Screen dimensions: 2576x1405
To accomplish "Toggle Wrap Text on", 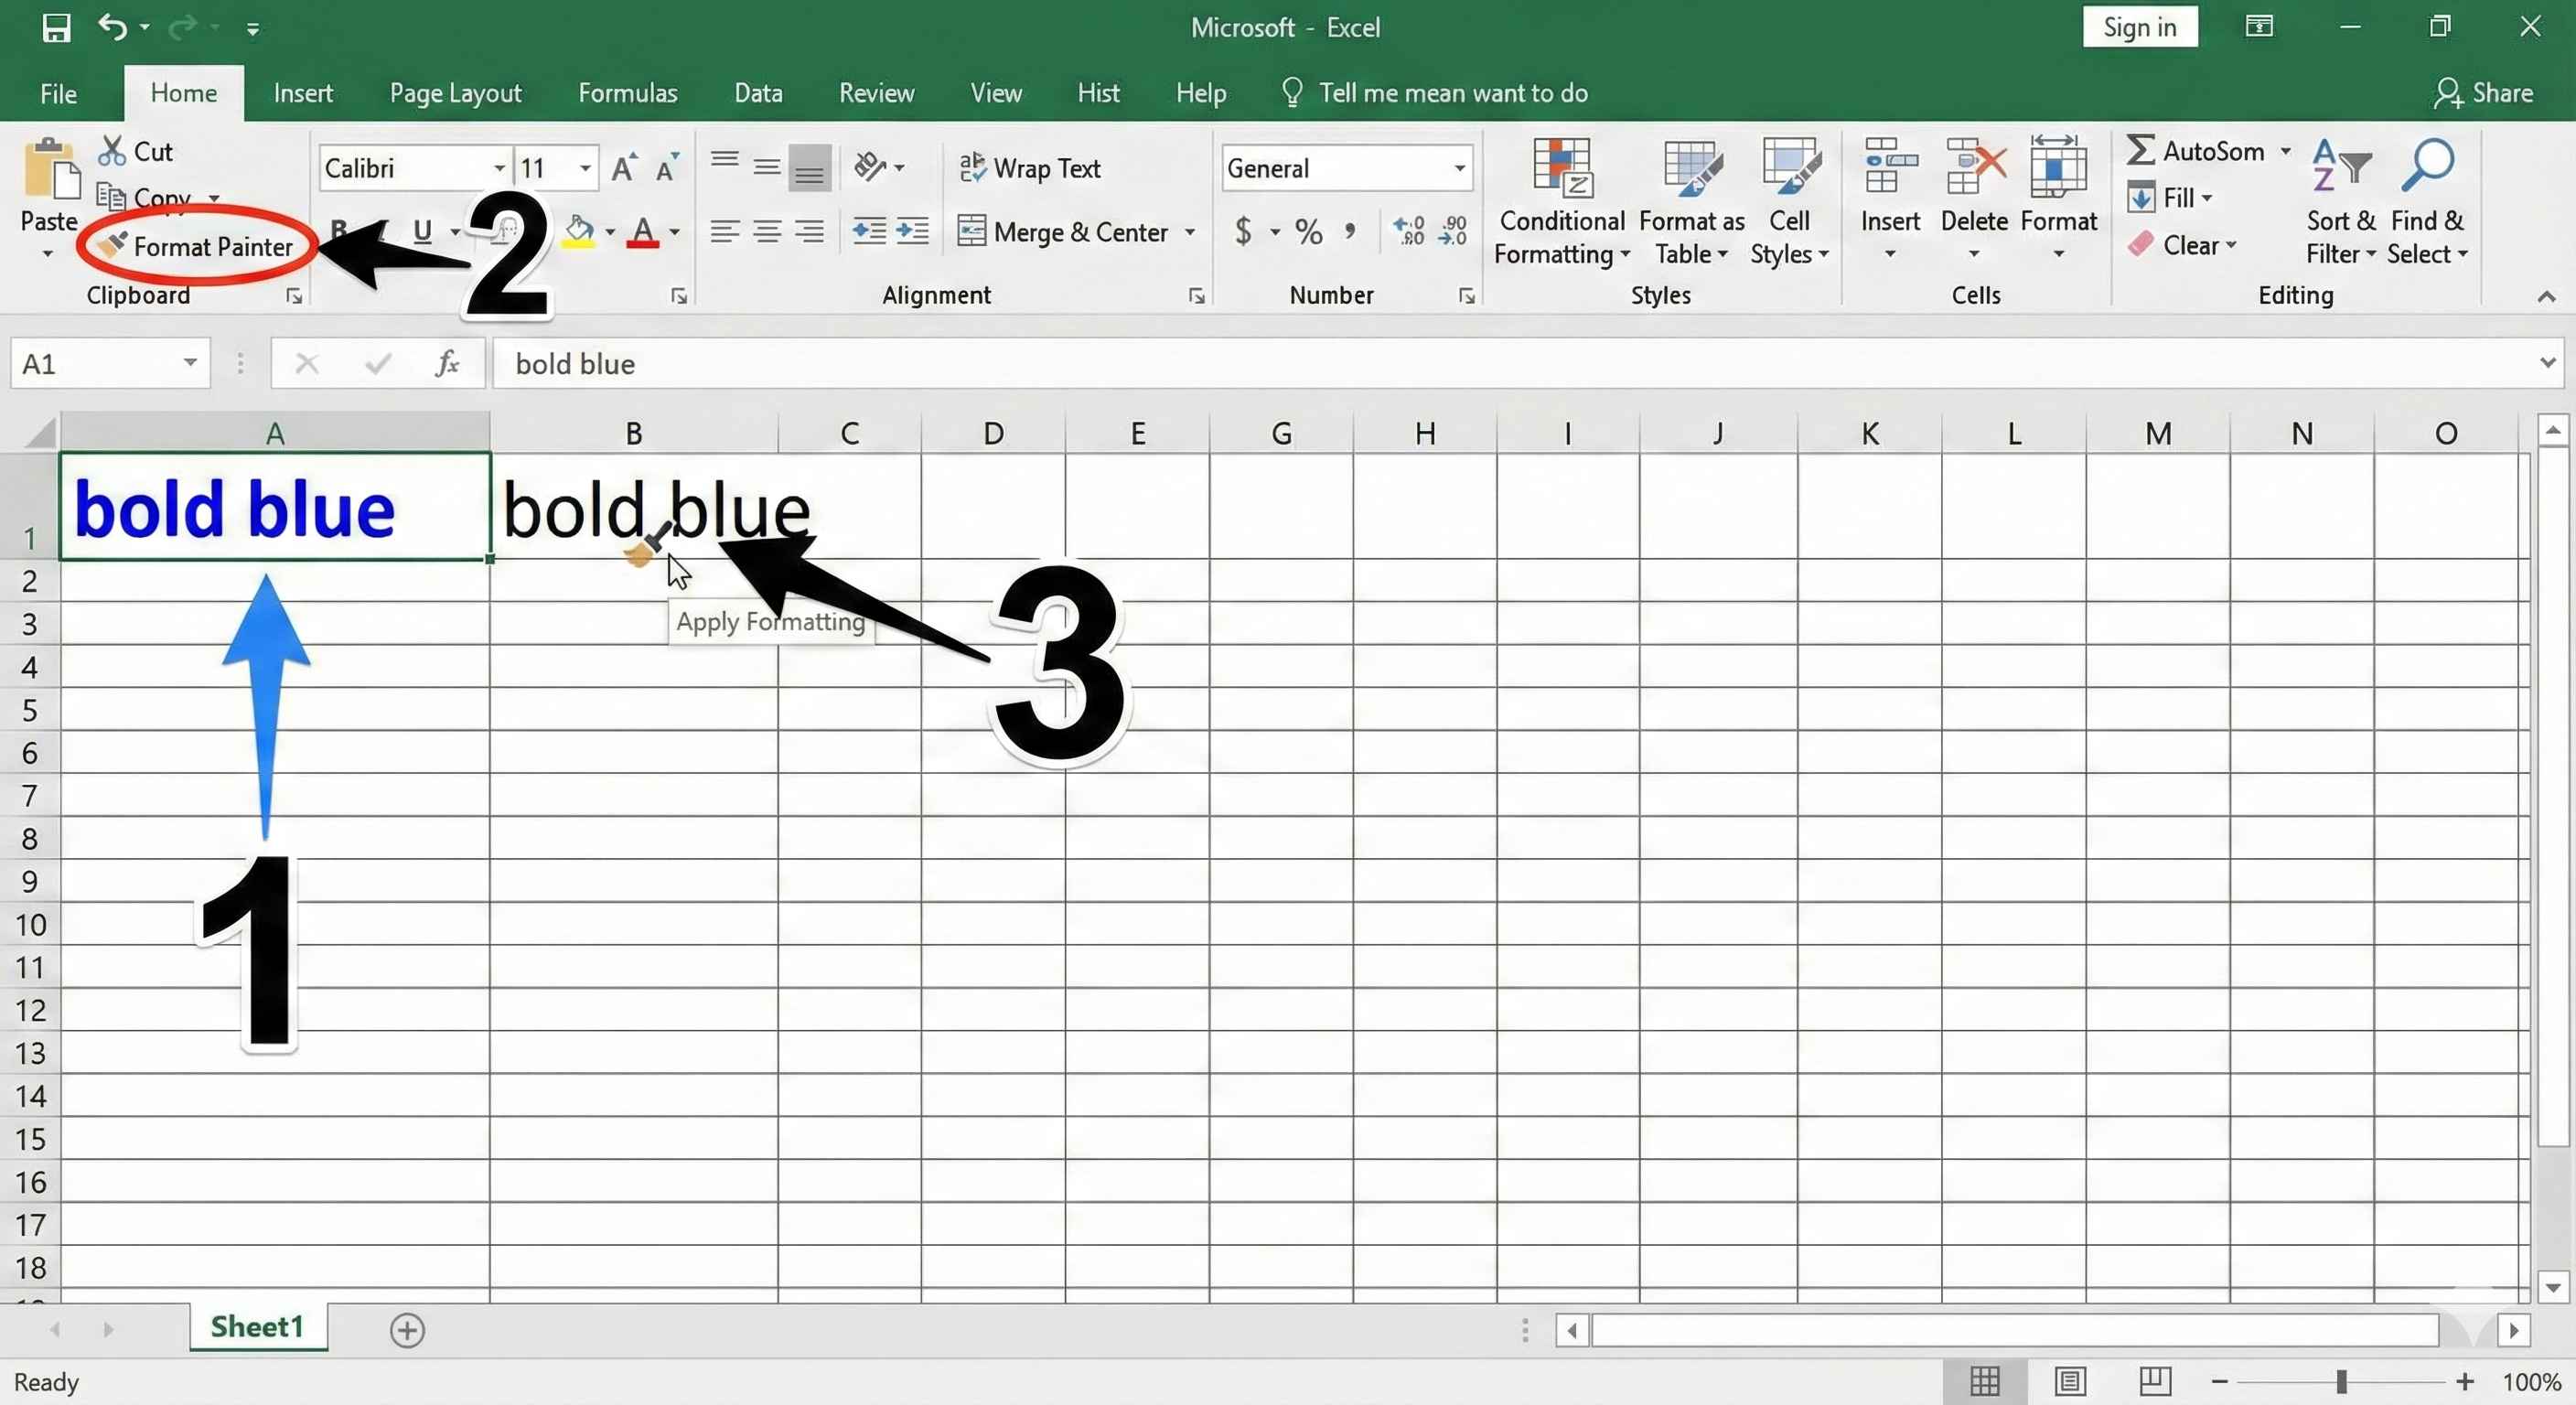I will click(1030, 168).
